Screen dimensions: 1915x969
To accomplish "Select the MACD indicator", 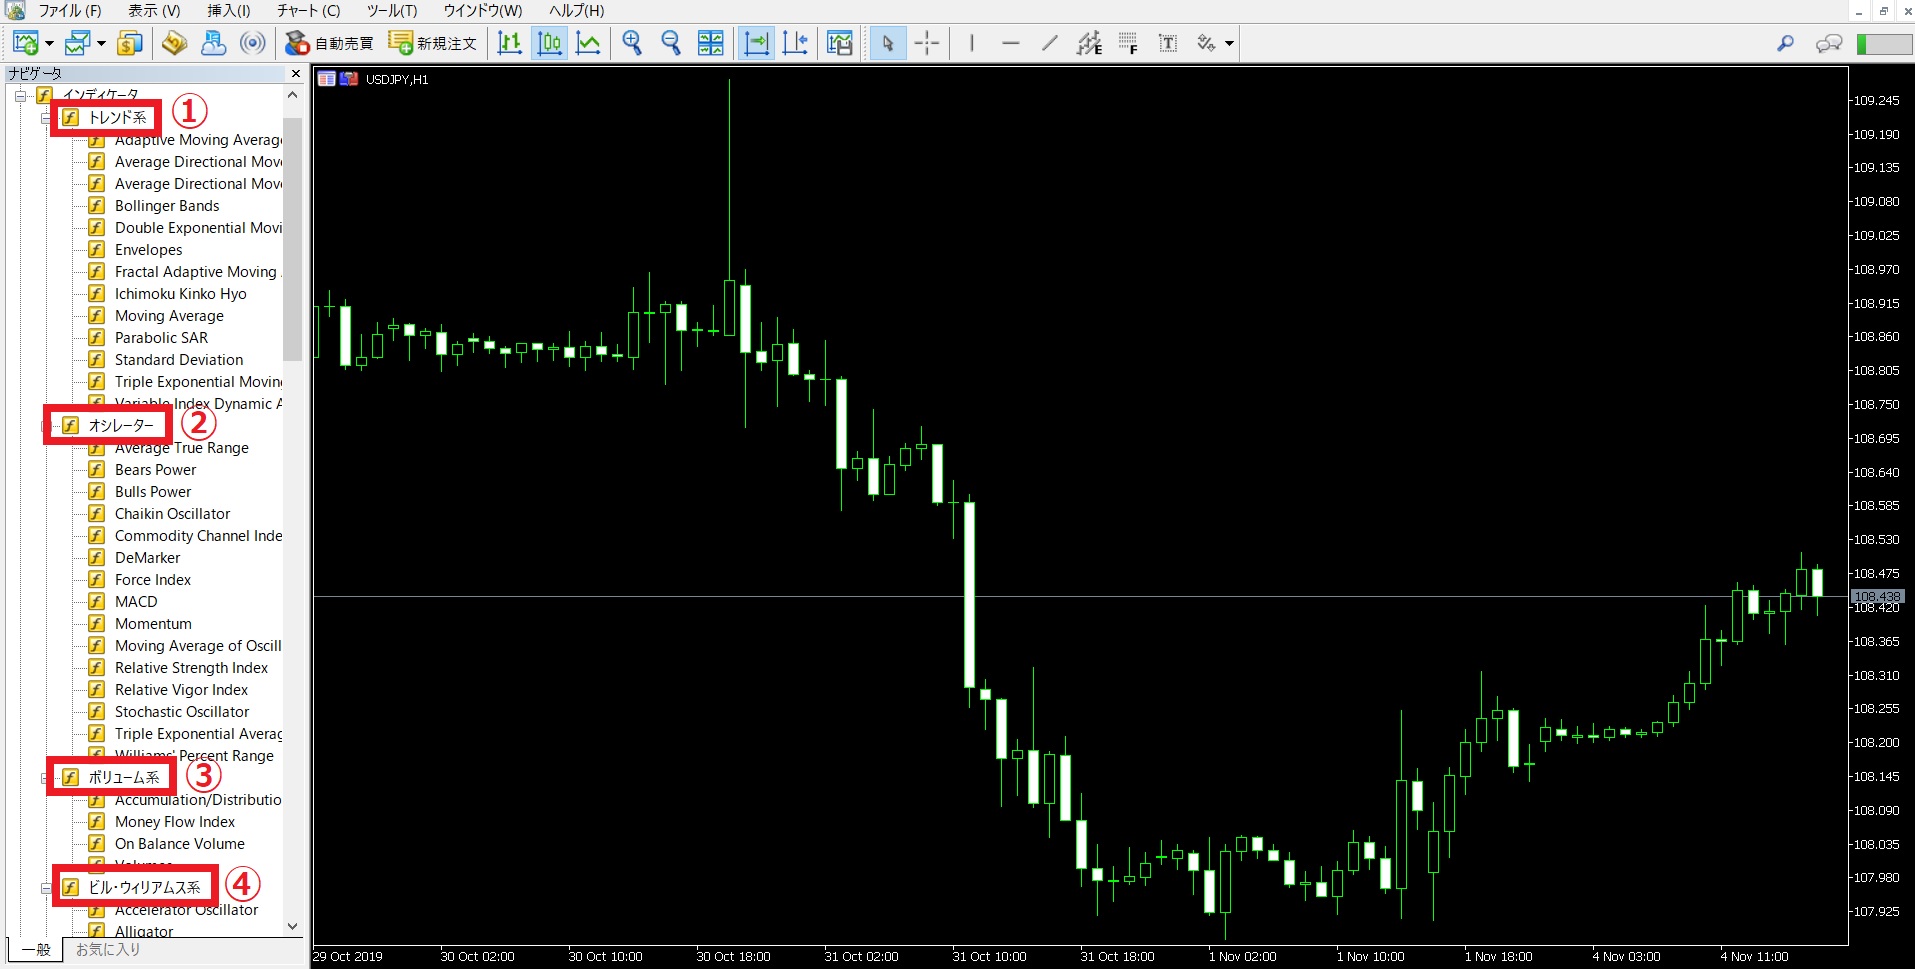I will pyautogui.click(x=136, y=602).
